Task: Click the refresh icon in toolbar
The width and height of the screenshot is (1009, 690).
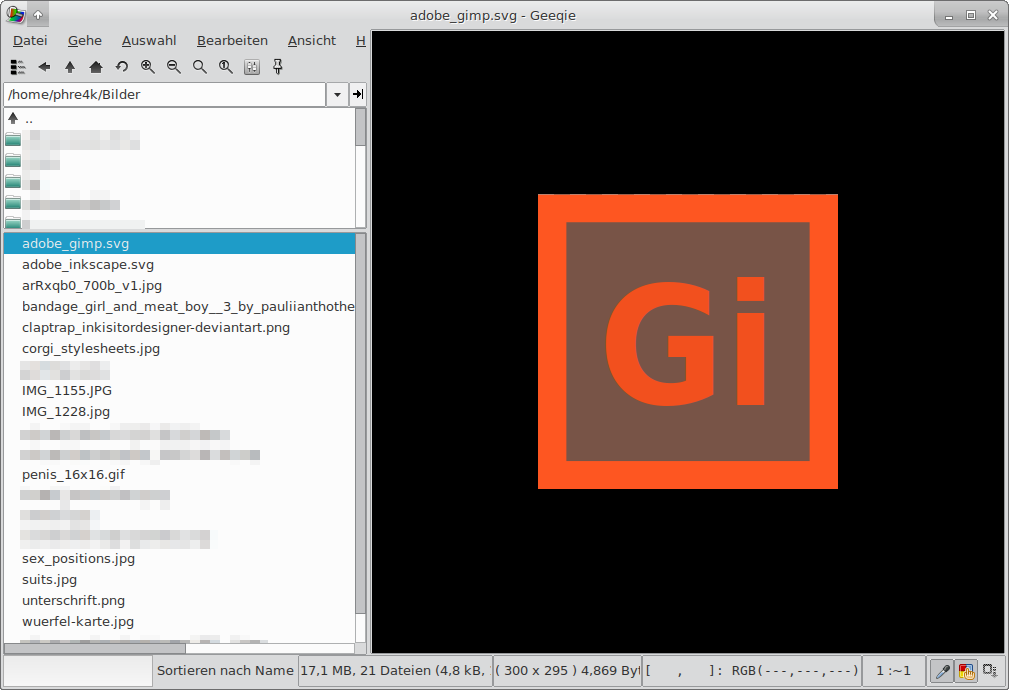Action: 122,67
